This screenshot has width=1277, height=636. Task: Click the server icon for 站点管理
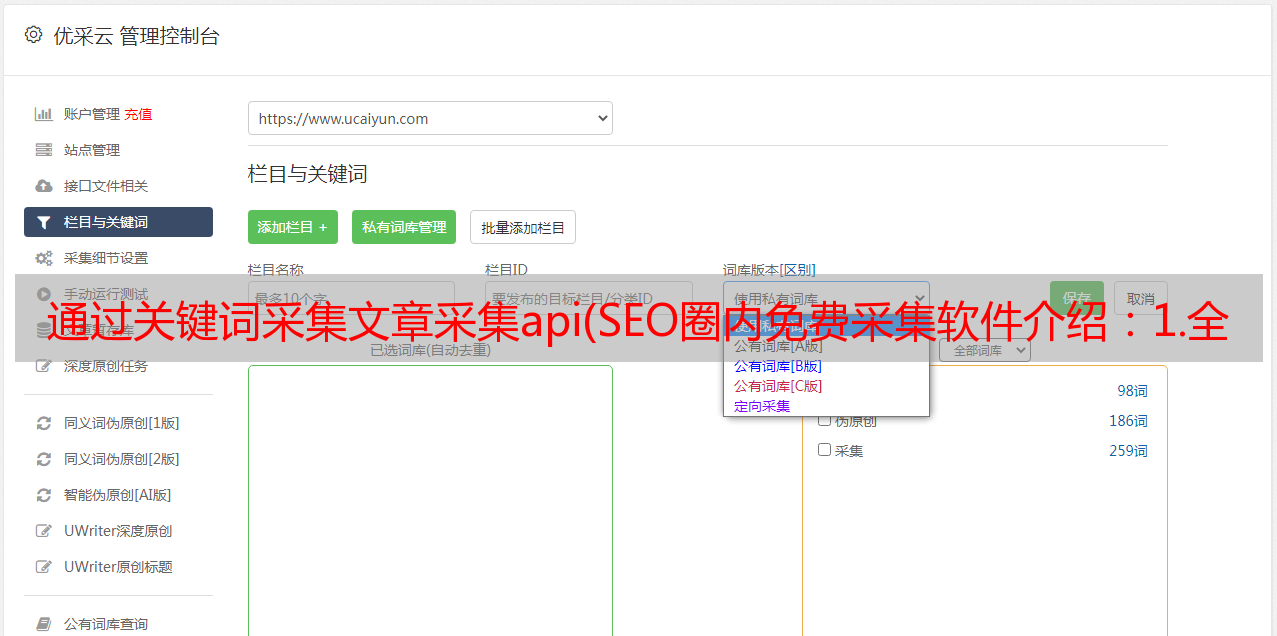click(43, 150)
